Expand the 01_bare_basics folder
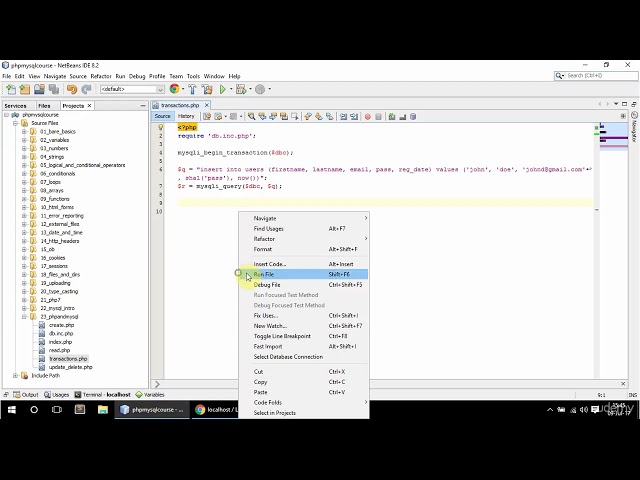Viewport: 640px width, 480px height. (x=24, y=131)
